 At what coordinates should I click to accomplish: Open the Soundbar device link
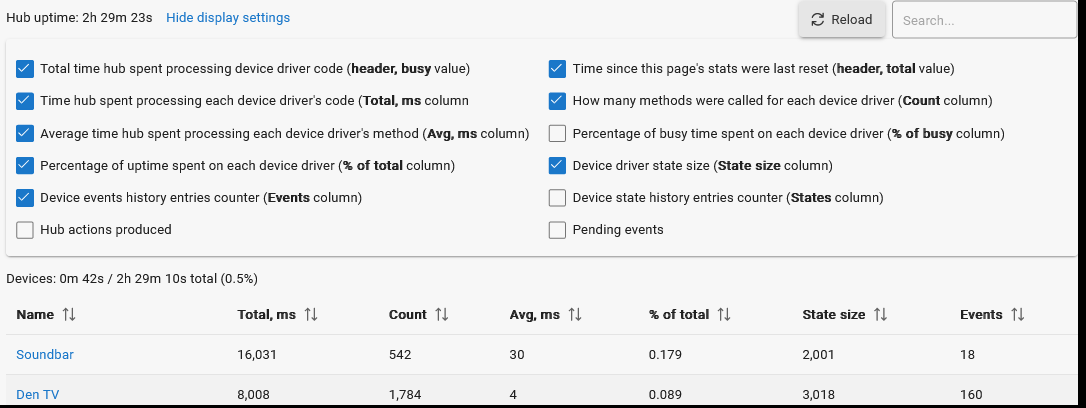[x=45, y=355]
